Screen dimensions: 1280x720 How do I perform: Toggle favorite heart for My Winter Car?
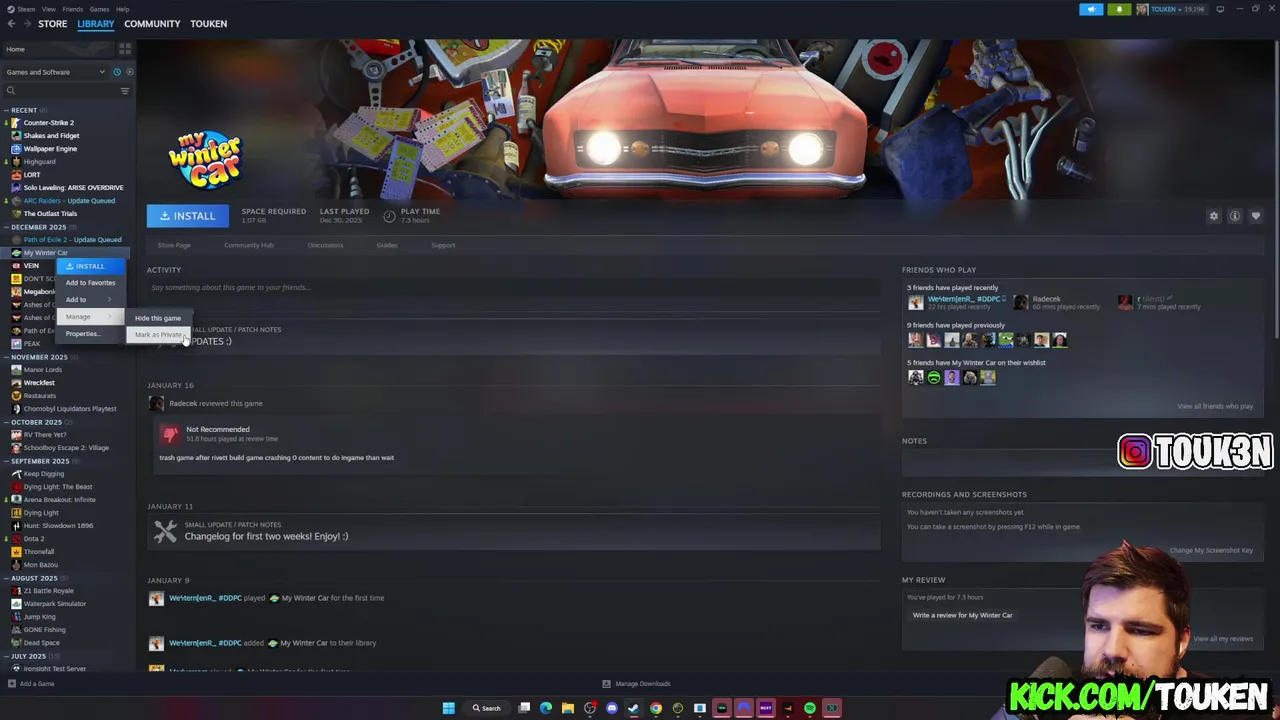1256,216
